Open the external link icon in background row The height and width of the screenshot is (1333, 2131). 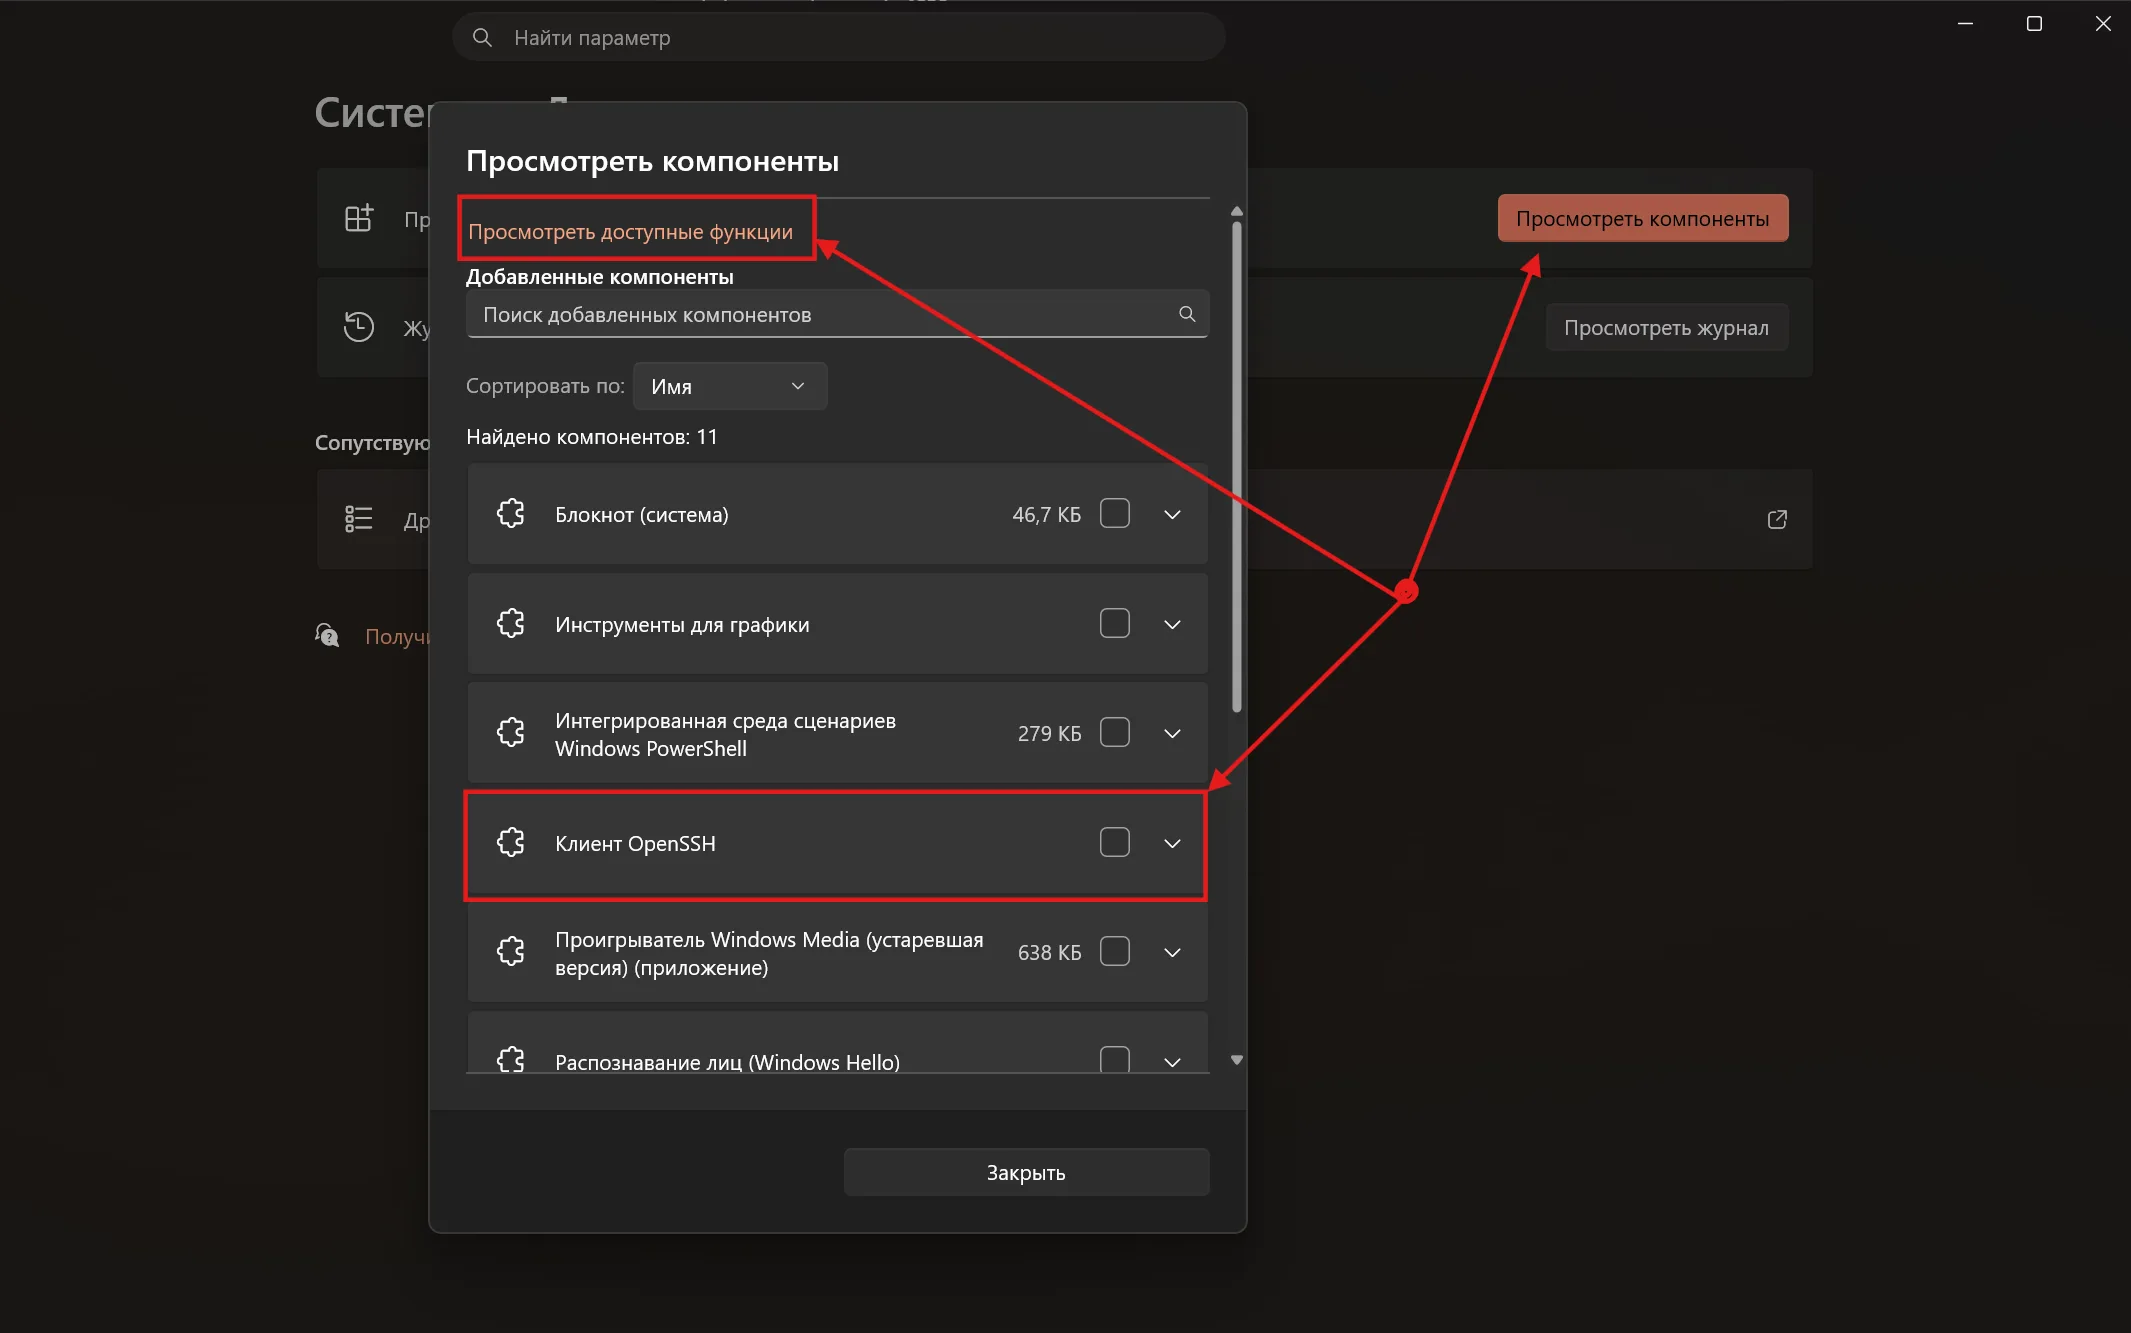(1777, 519)
